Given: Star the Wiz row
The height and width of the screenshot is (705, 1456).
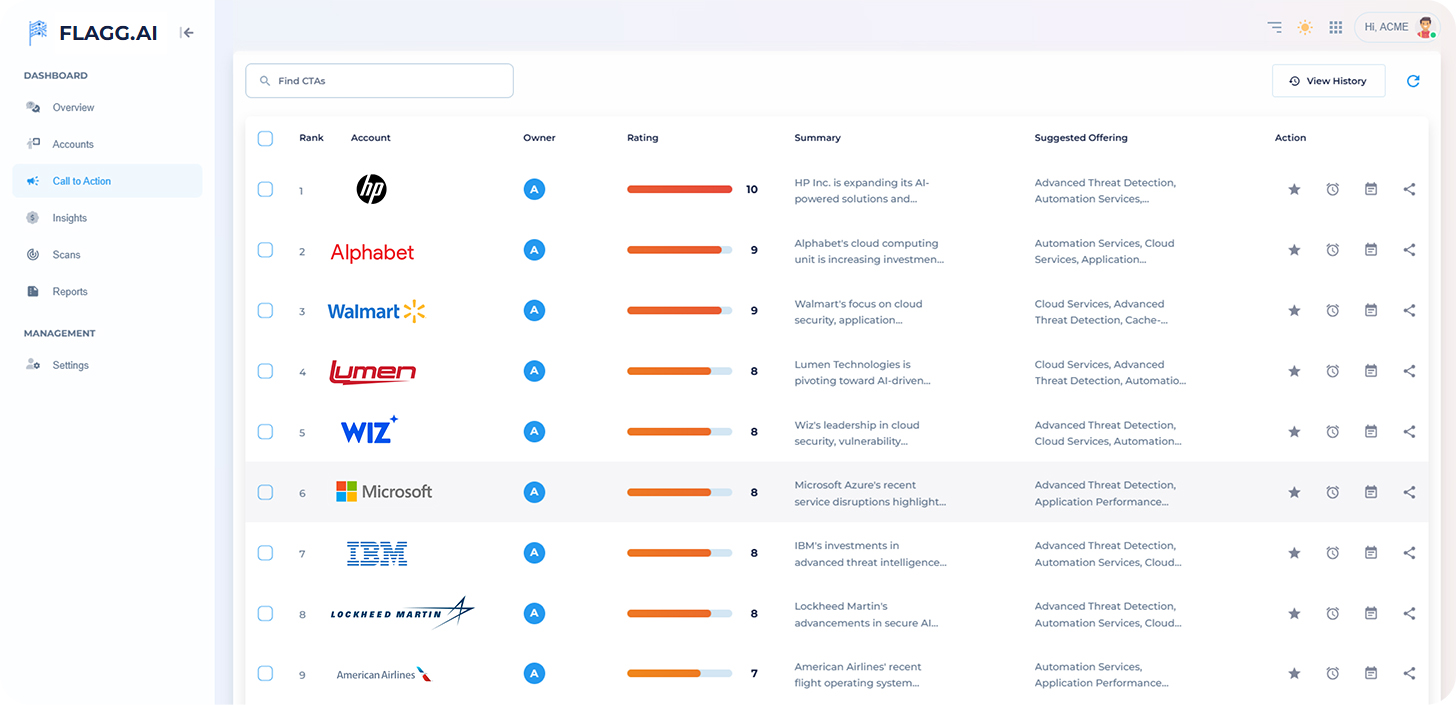Looking at the screenshot, I should pos(1294,432).
